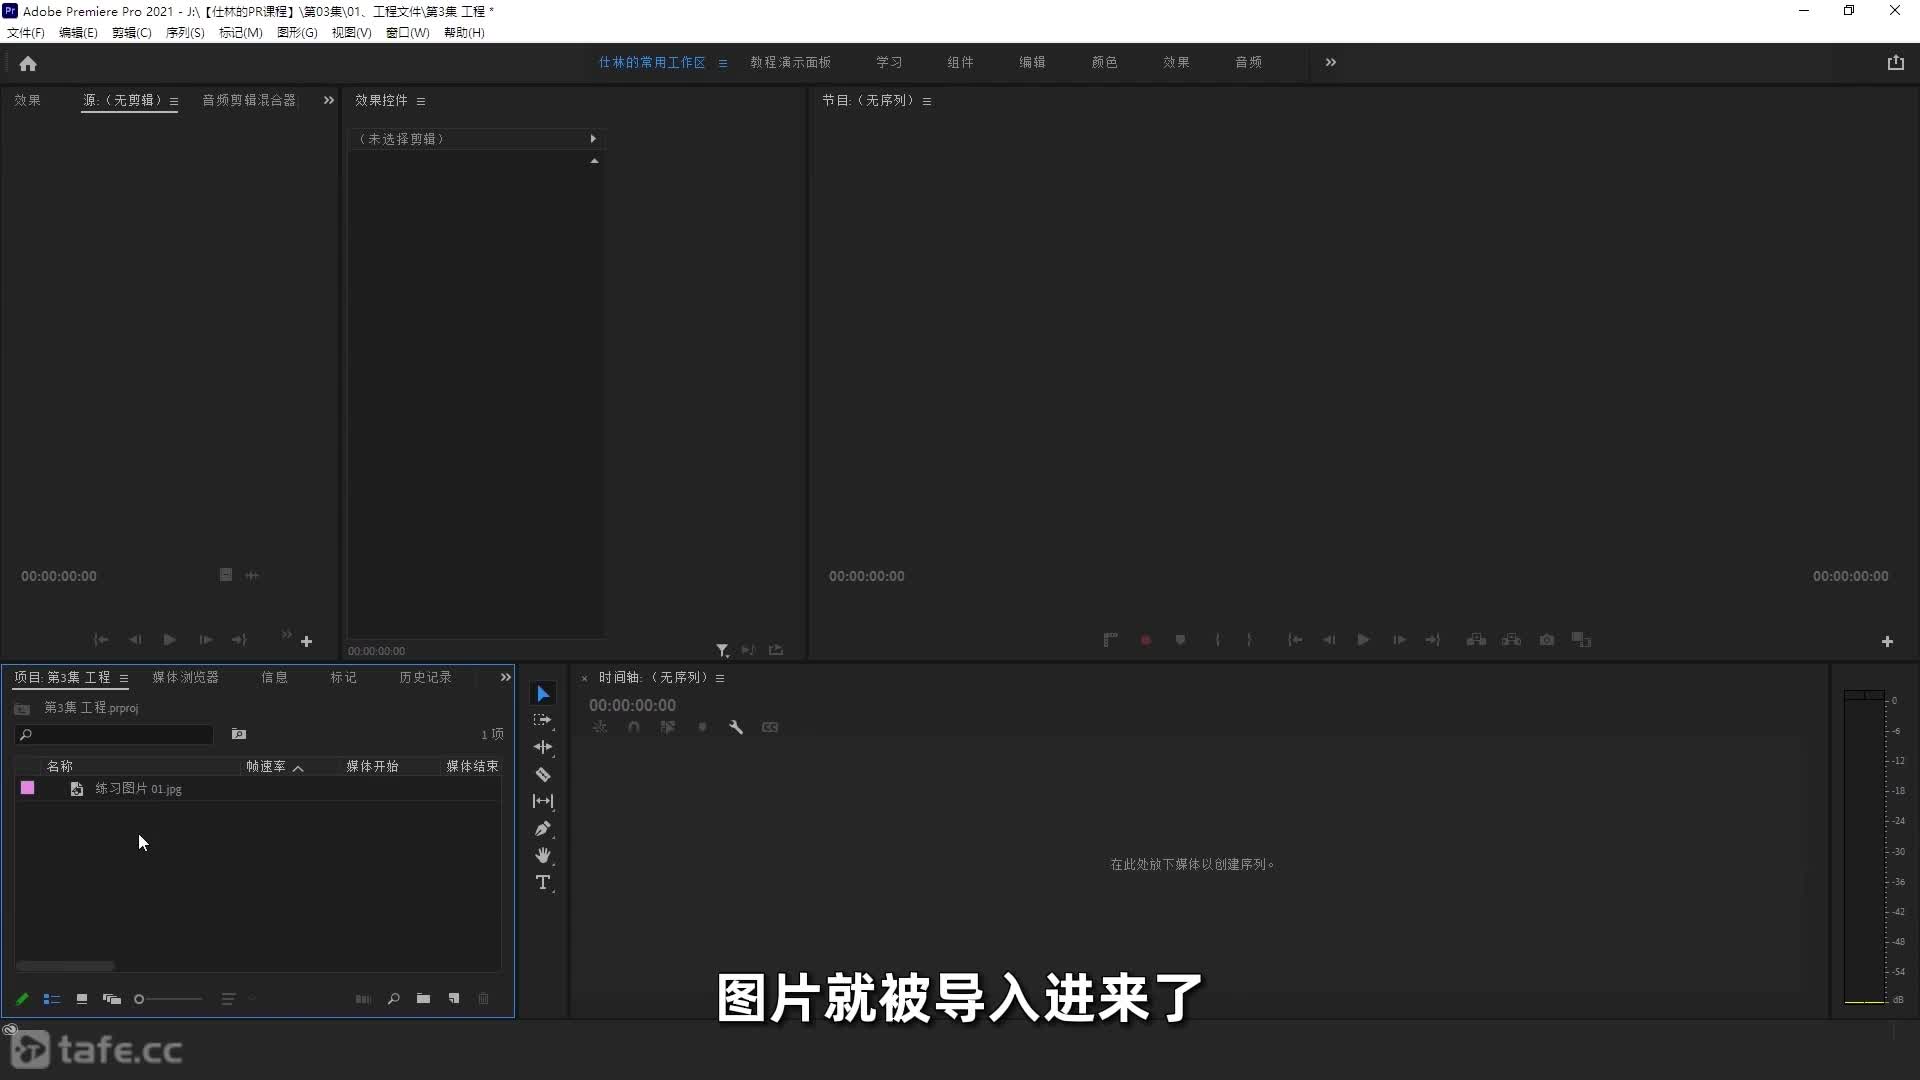Switch Project panel to Freeform view
The image size is (1920, 1080).
point(112,998)
